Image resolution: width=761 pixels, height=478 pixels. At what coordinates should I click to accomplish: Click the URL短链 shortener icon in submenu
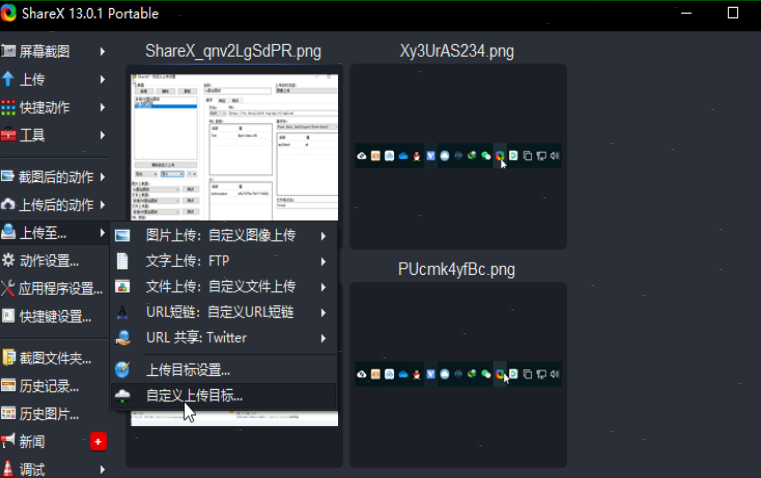point(122,312)
